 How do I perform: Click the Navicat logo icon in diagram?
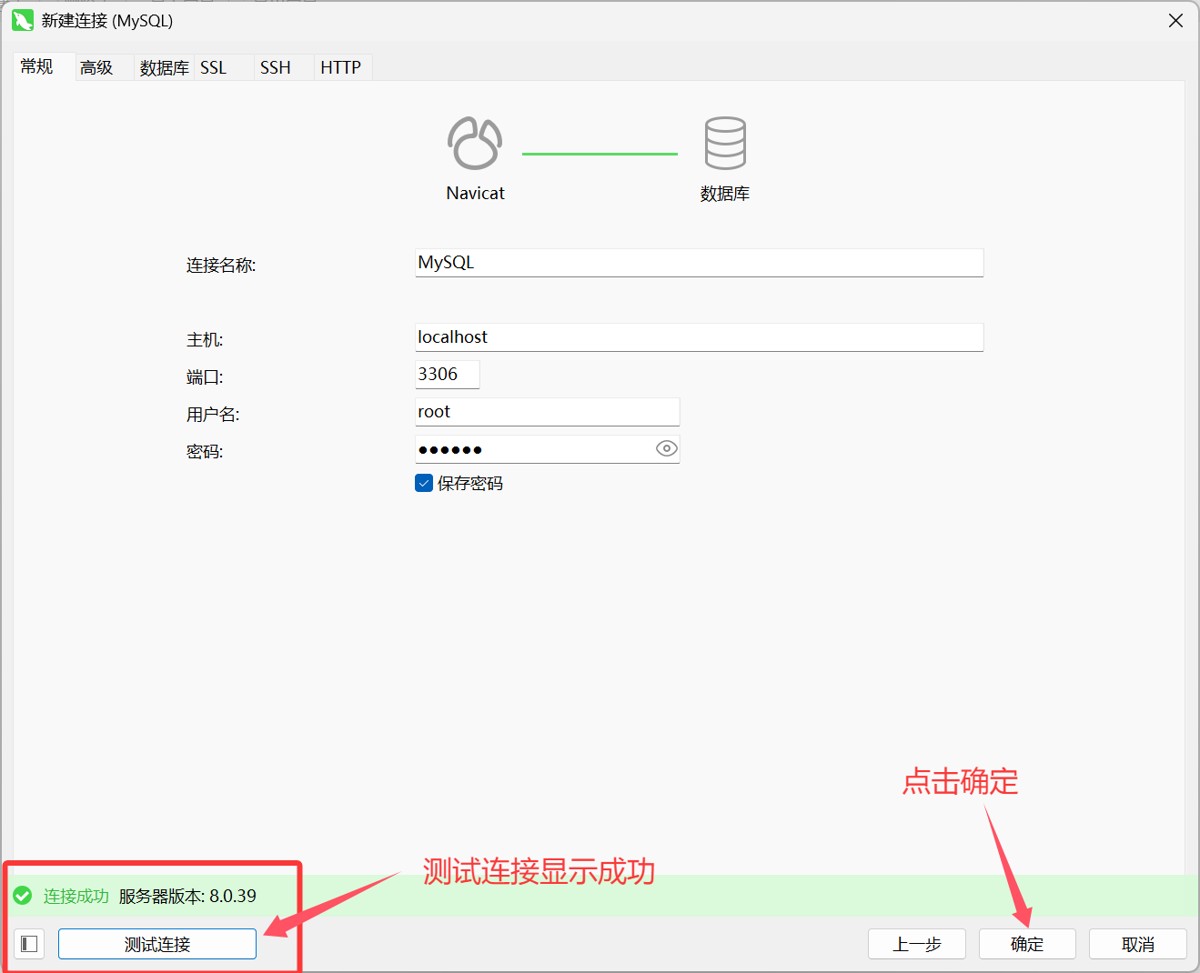(x=475, y=143)
